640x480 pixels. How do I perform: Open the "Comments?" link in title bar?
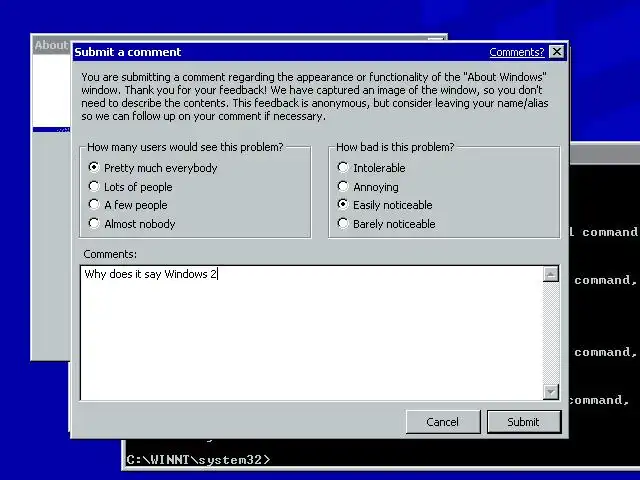point(516,52)
